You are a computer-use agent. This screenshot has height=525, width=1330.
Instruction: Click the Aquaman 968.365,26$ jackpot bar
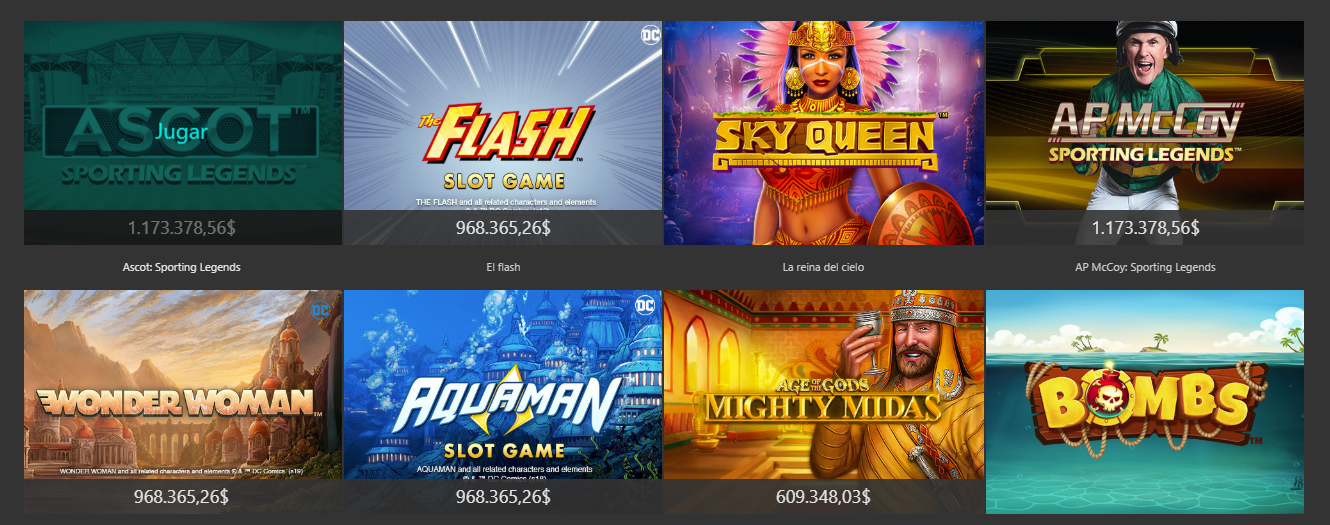(x=503, y=496)
